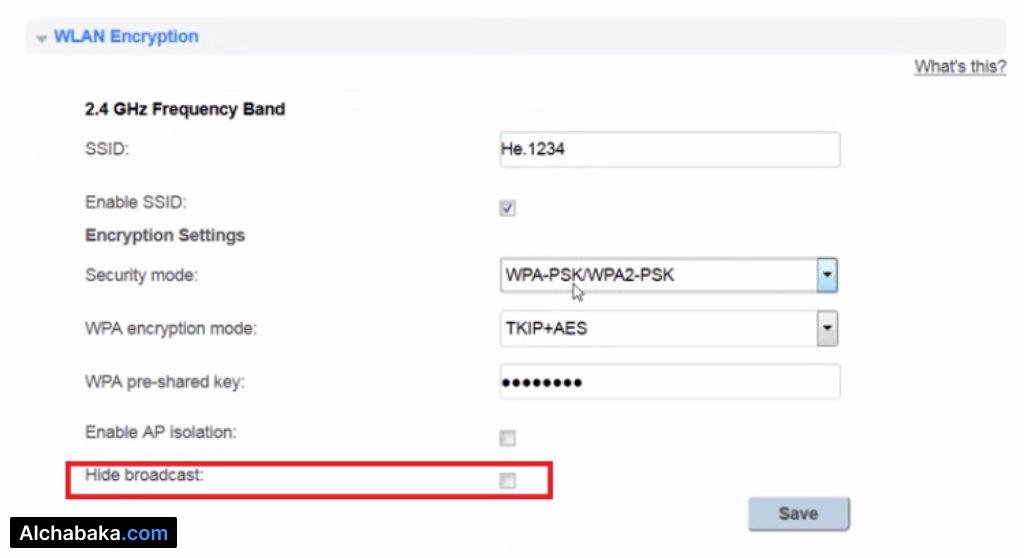Click the WLAN Encryption header title

click(x=126, y=37)
